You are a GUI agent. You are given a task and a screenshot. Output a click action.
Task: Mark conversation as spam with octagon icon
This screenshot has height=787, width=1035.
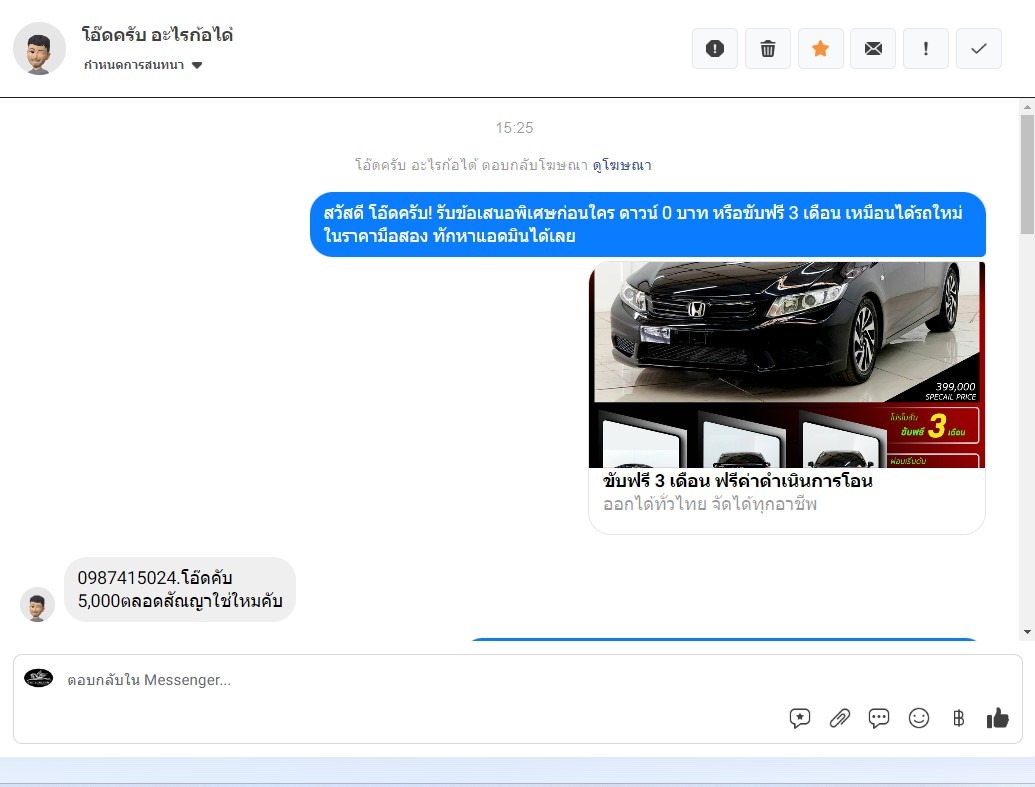pyautogui.click(x=714, y=48)
